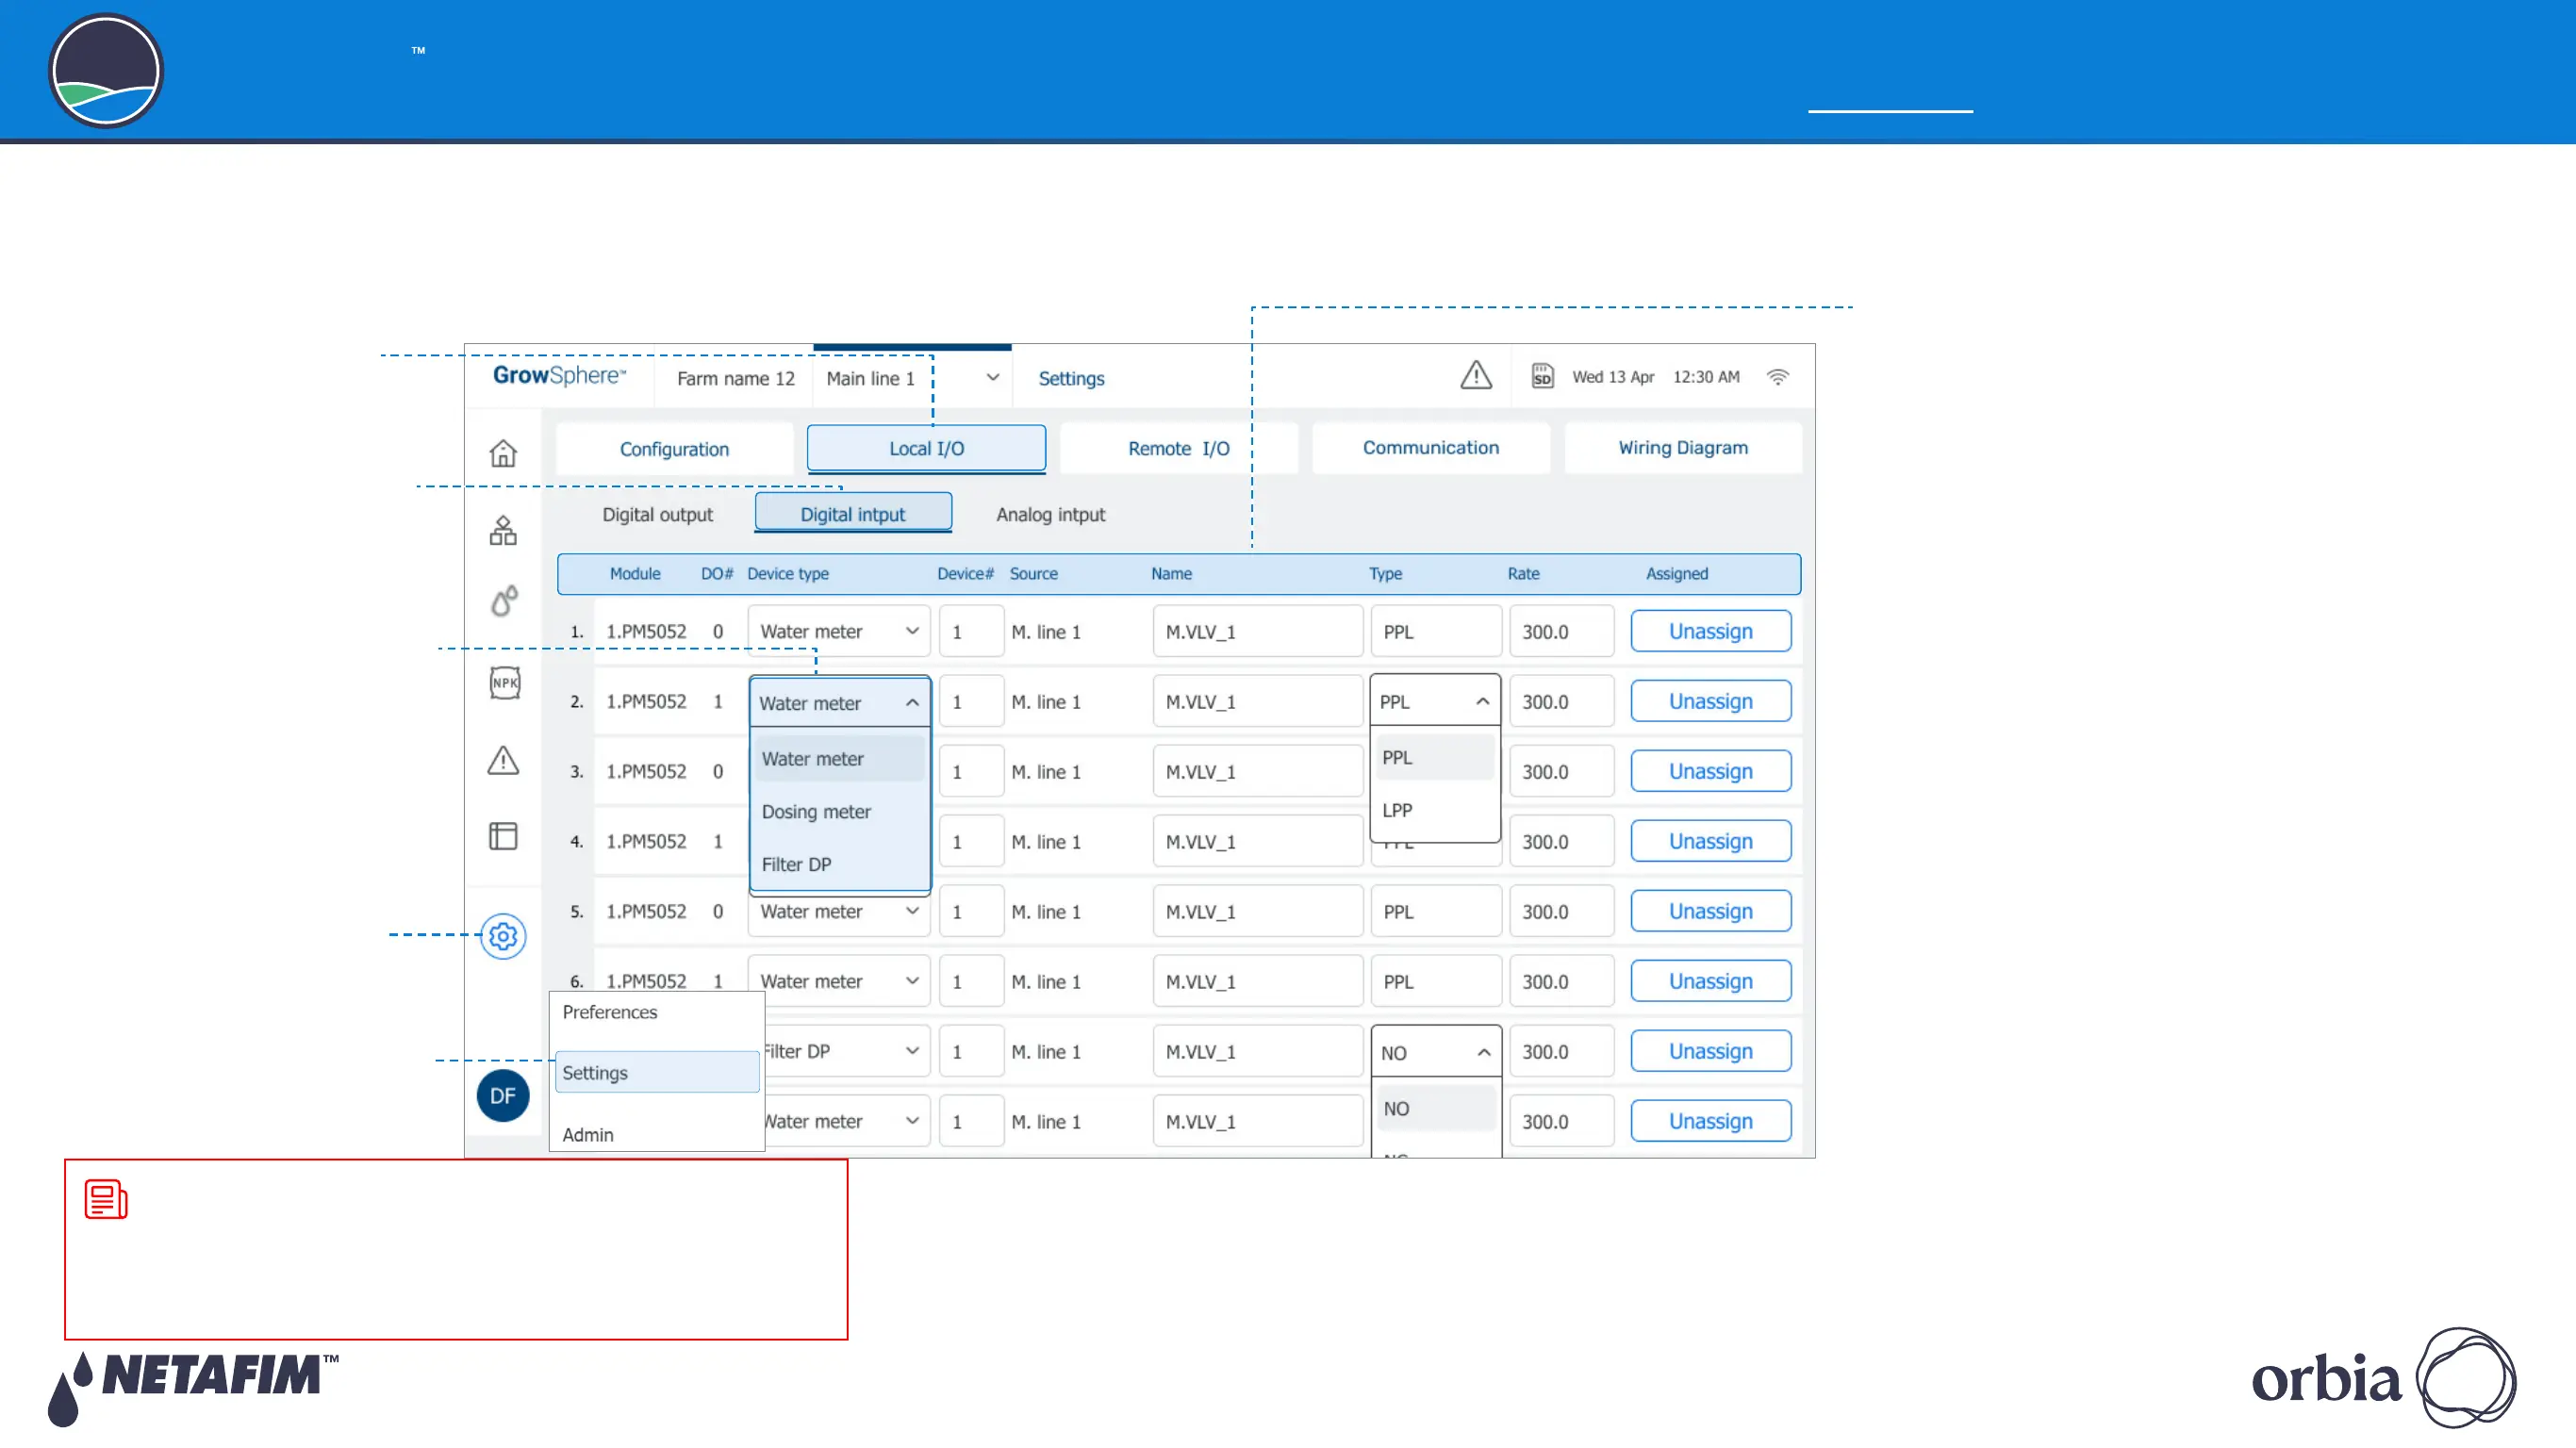2576x1448 pixels.
Task: Open the alerts triangle icon in sidebar
Action: [503, 760]
